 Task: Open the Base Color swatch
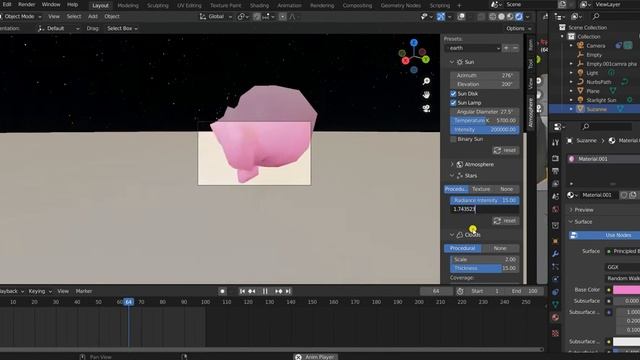(627, 290)
